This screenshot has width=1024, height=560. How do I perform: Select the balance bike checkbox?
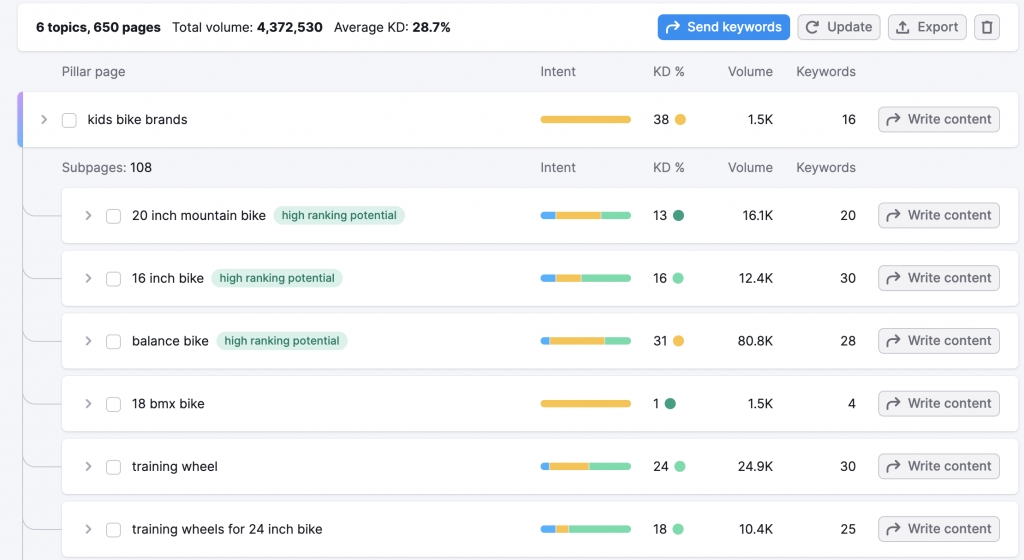[x=114, y=341]
